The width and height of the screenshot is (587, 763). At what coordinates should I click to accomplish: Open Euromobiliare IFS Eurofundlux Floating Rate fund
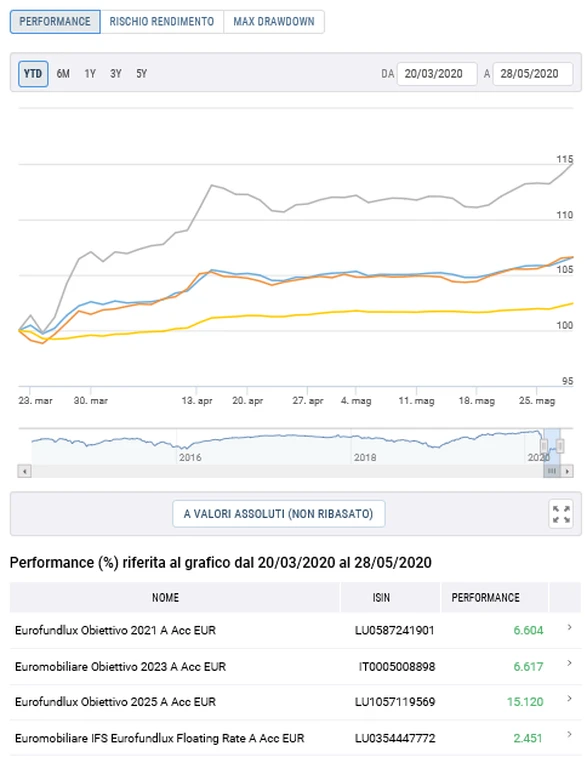tap(160, 738)
